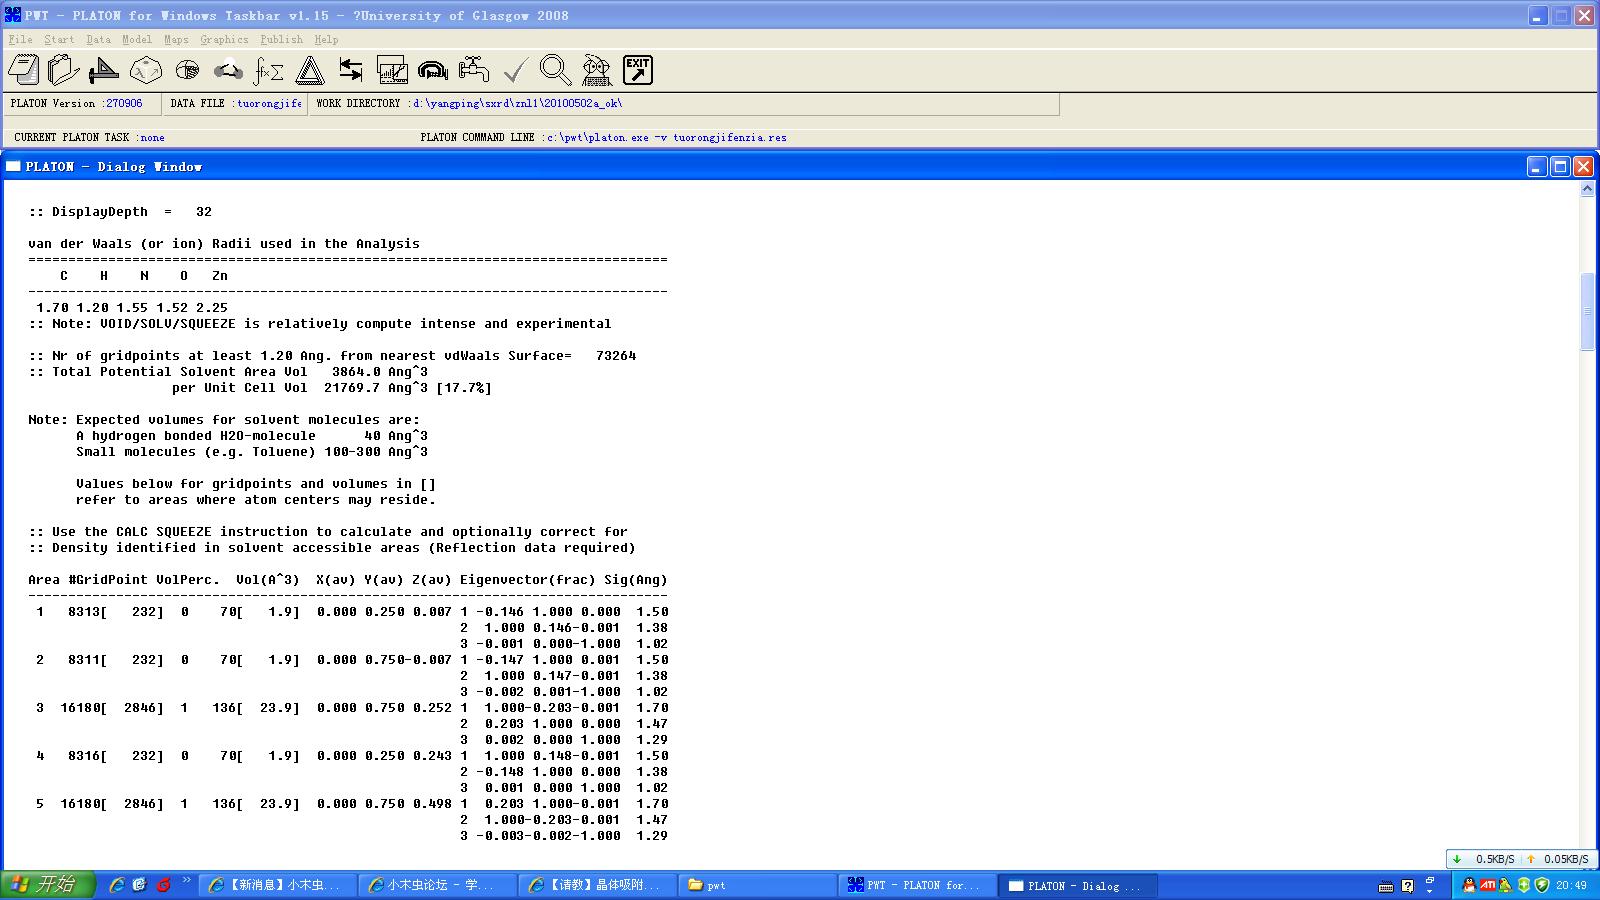This screenshot has width=1600, height=900.
Task: Click the water tap toolbar icon
Action: pos(474,70)
